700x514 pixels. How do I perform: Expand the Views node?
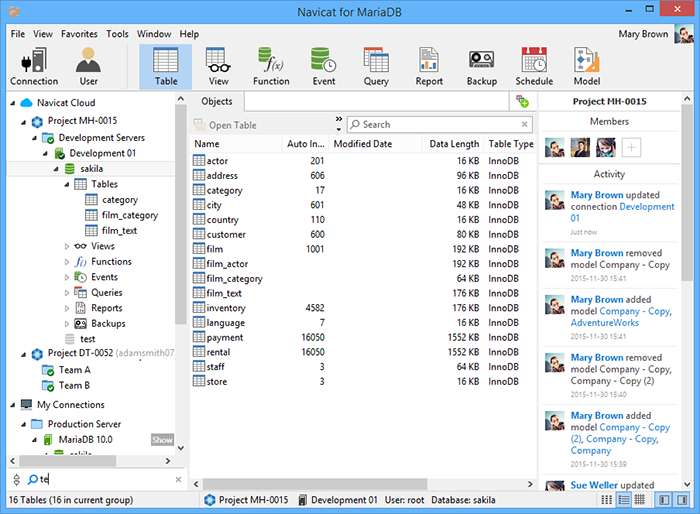click(67, 246)
